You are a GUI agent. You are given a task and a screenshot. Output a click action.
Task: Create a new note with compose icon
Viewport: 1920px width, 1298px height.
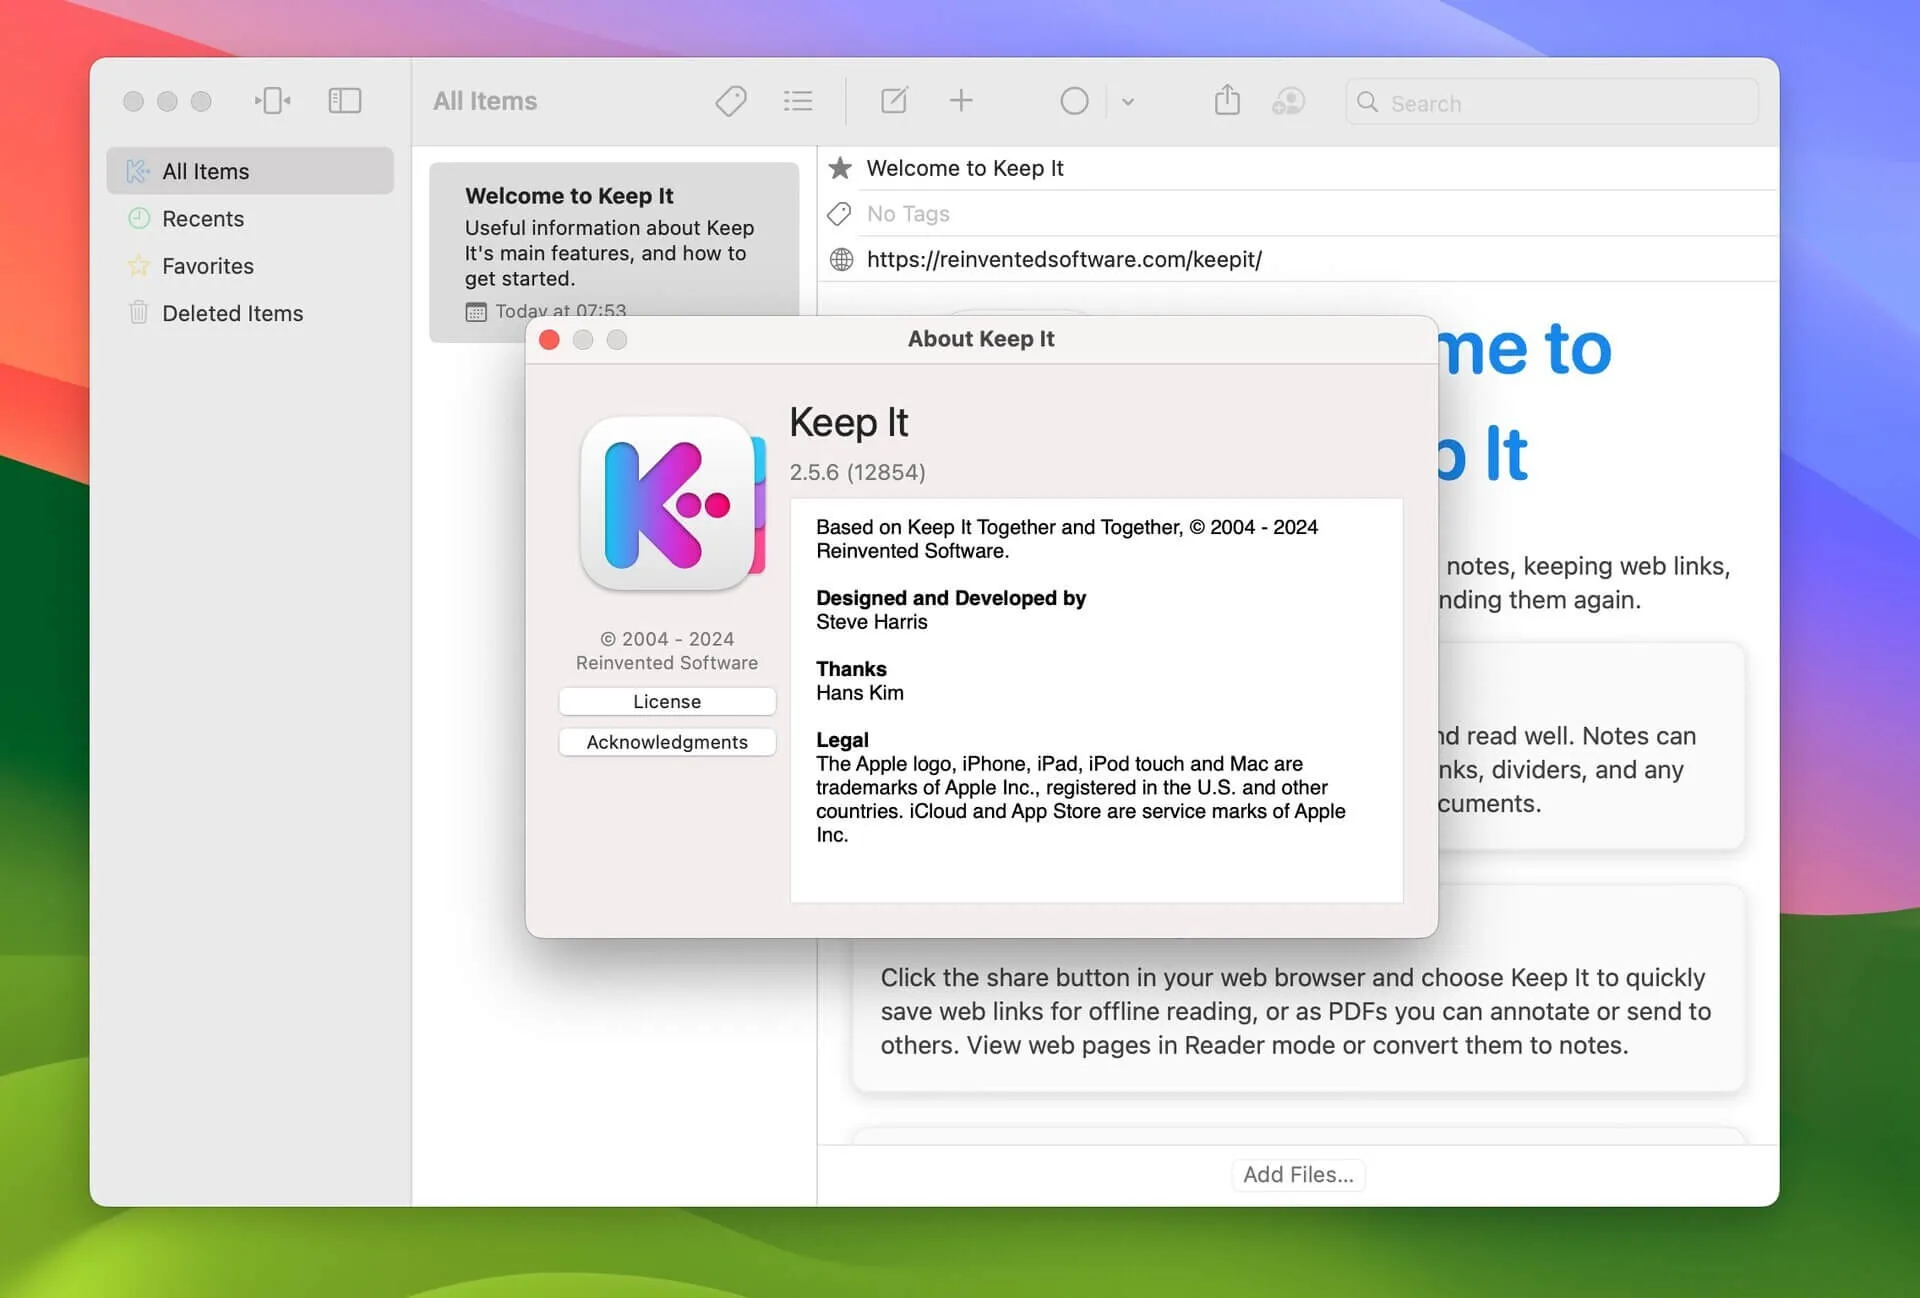(894, 101)
